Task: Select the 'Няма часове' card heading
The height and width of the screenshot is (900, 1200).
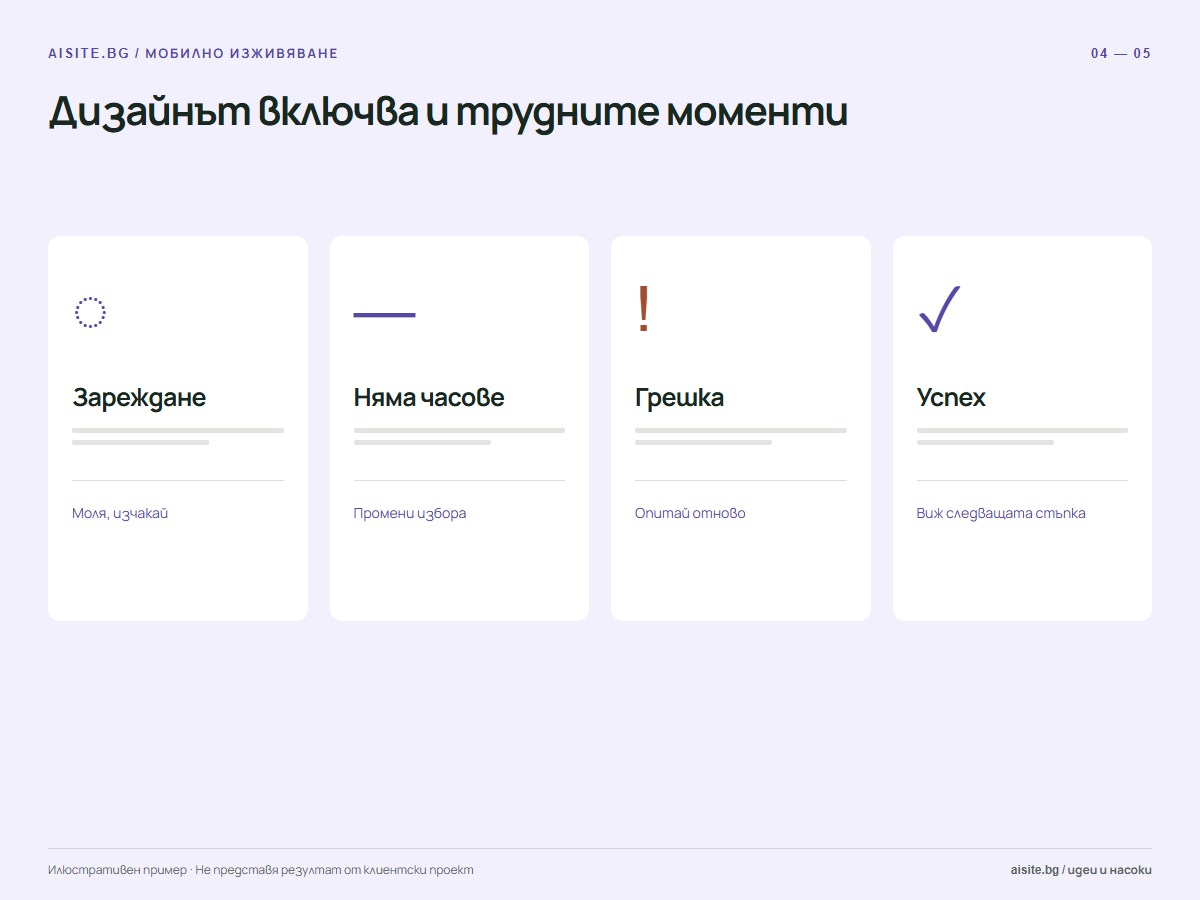Action: point(429,397)
